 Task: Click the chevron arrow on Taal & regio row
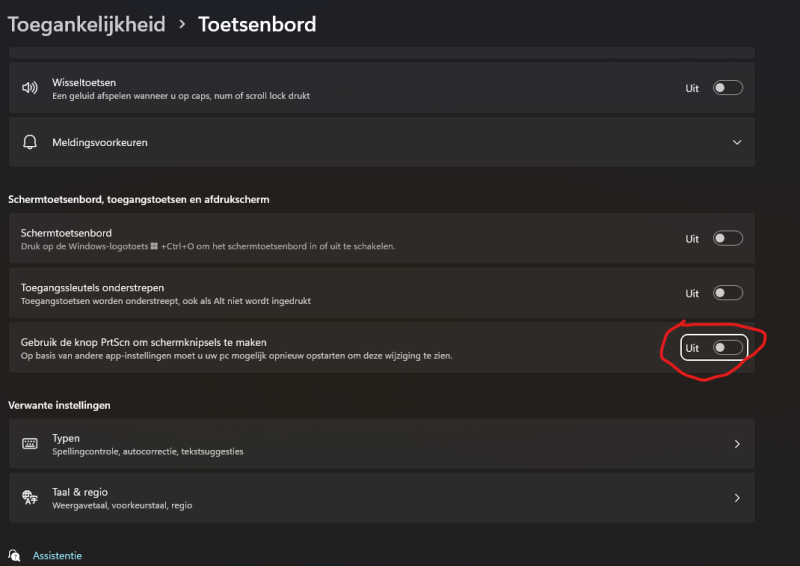click(737, 497)
